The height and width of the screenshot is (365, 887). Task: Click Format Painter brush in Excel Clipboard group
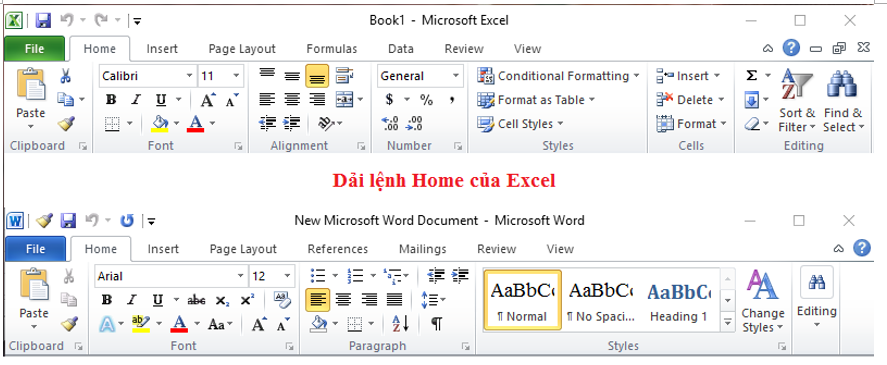[66, 123]
